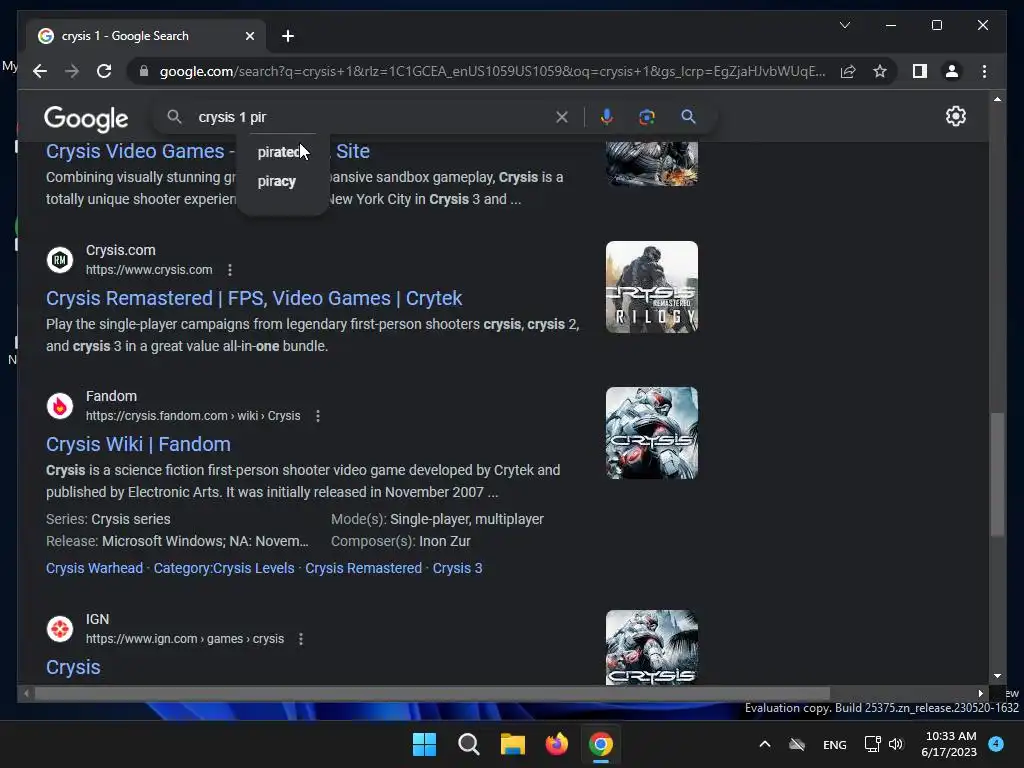Bookmark this page with the star icon
The image size is (1024, 768).
click(x=880, y=71)
